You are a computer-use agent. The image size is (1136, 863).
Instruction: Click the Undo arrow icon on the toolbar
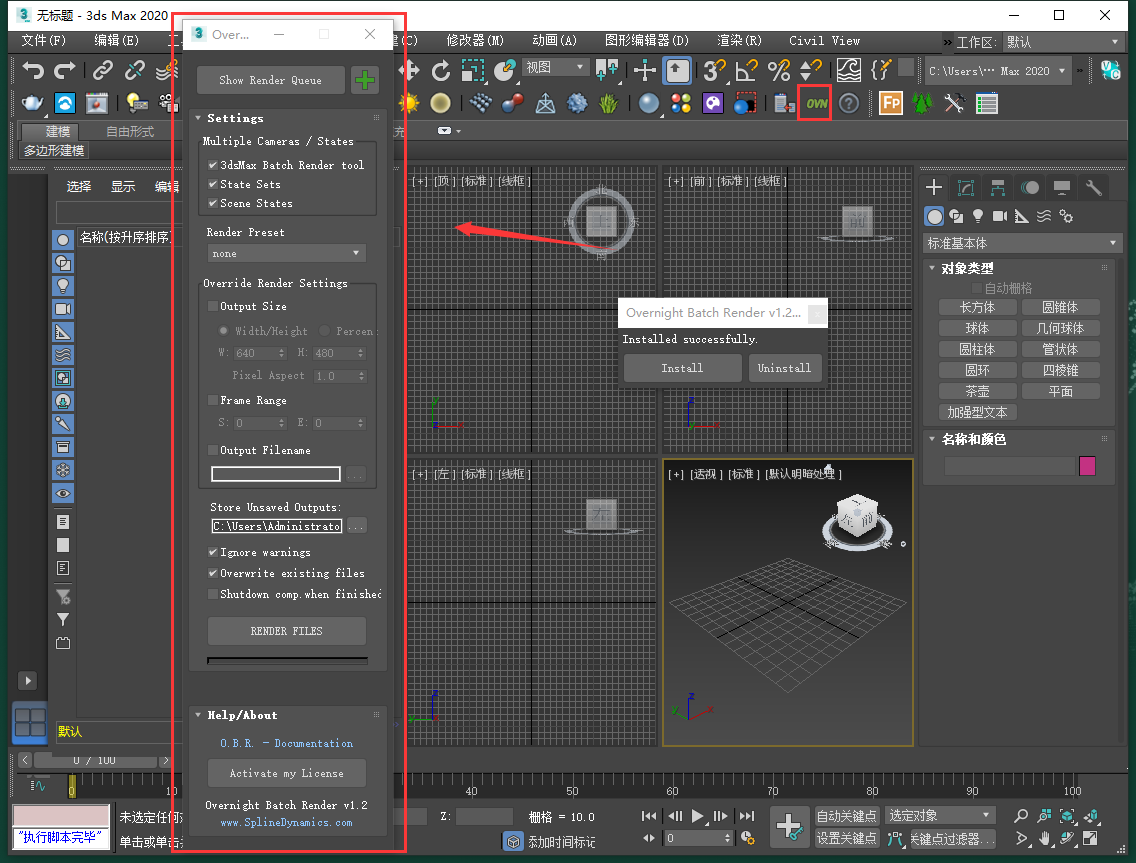(x=32, y=70)
